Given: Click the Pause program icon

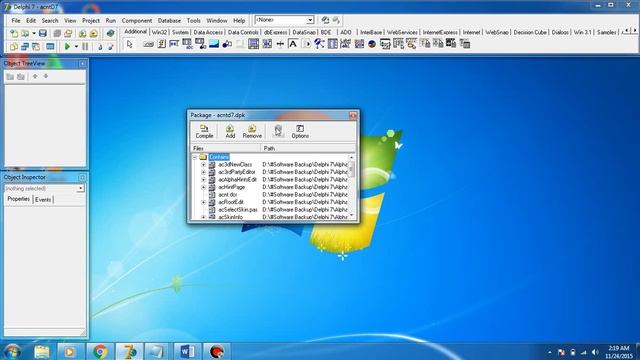Looking at the screenshot, I should coord(85,47).
